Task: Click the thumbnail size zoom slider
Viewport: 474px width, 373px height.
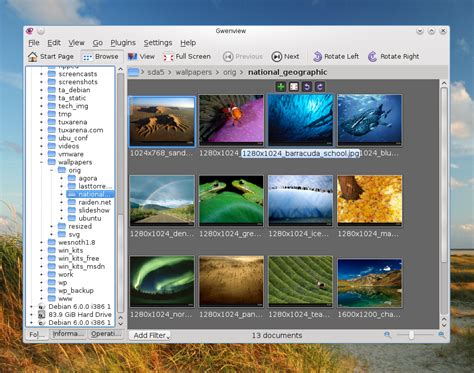Action: (414, 335)
